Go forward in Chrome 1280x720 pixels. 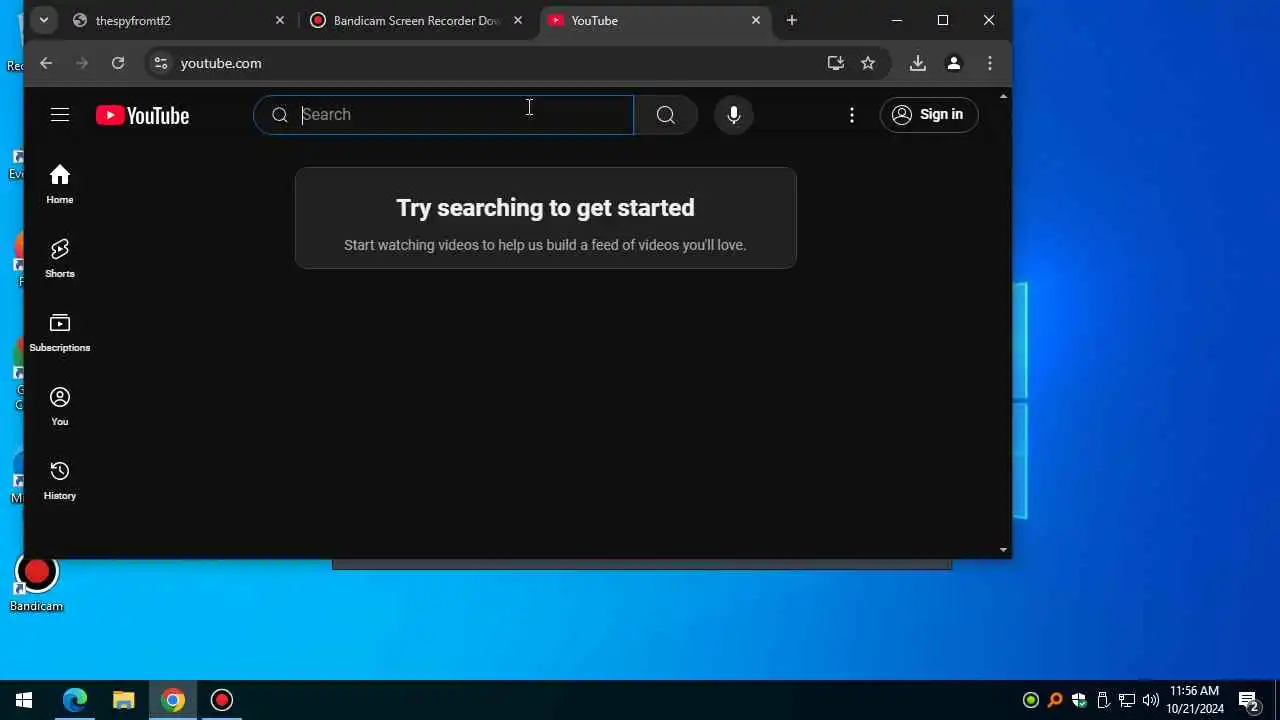coord(82,63)
